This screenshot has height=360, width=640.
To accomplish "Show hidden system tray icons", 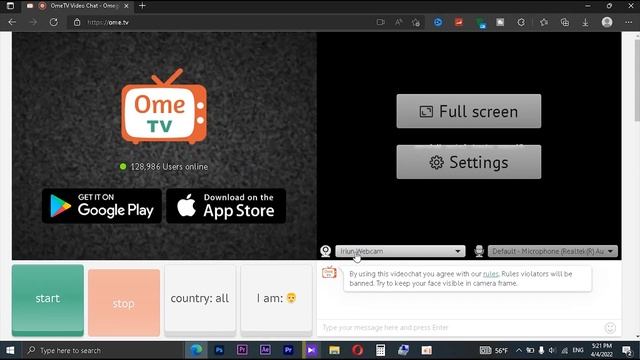I will tap(518, 350).
